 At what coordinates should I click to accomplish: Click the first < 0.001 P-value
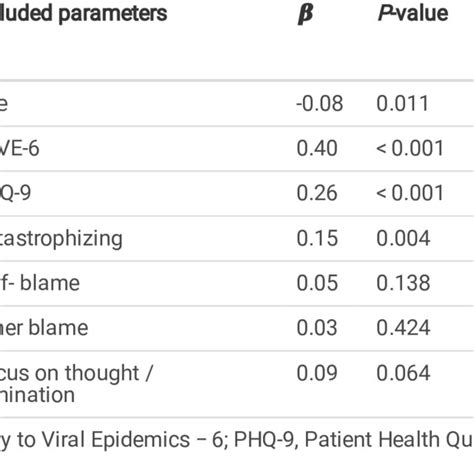tap(410, 148)
